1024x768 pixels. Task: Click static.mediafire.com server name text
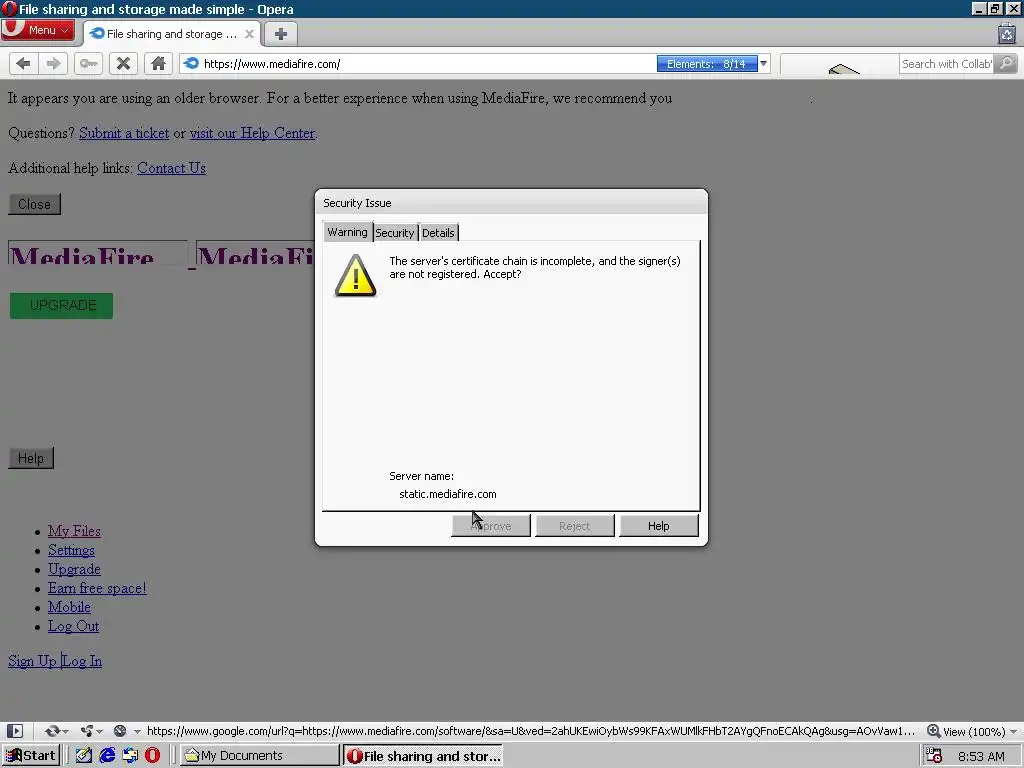(447, 494)
